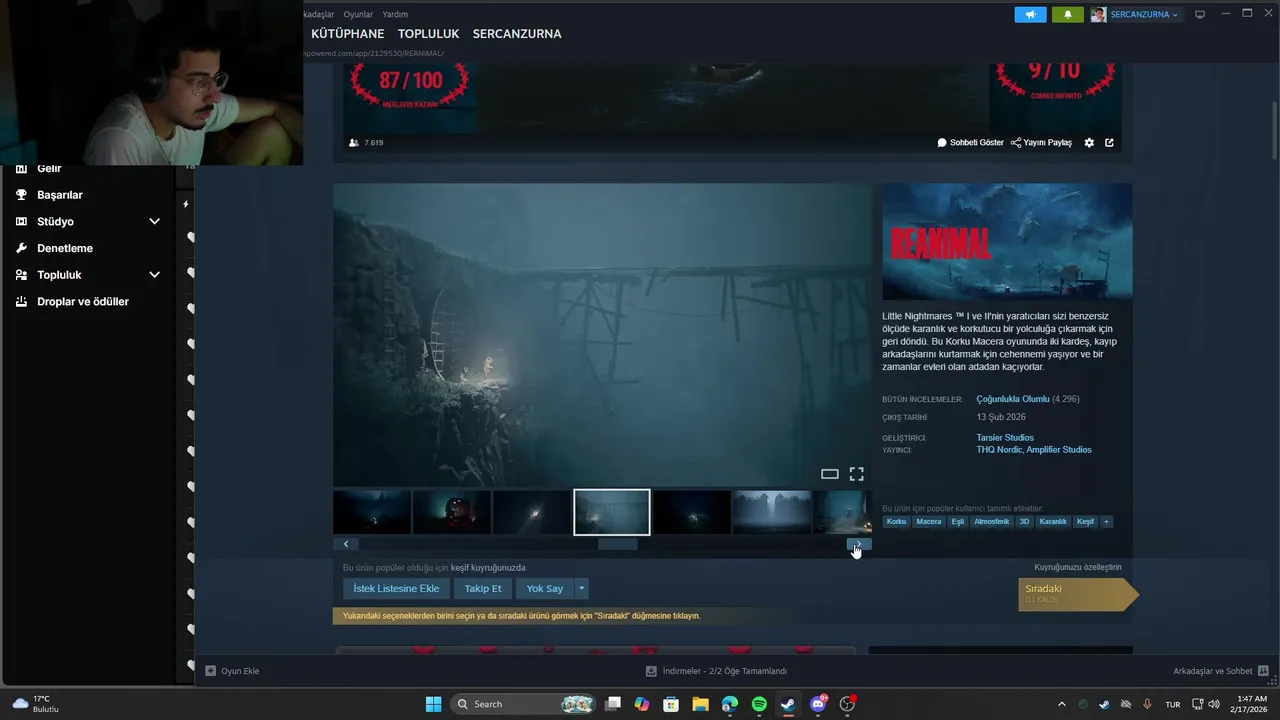1280x720 pixels.
Task: Click the Gelir sidebar icon
Action: [x=21, y=168]
